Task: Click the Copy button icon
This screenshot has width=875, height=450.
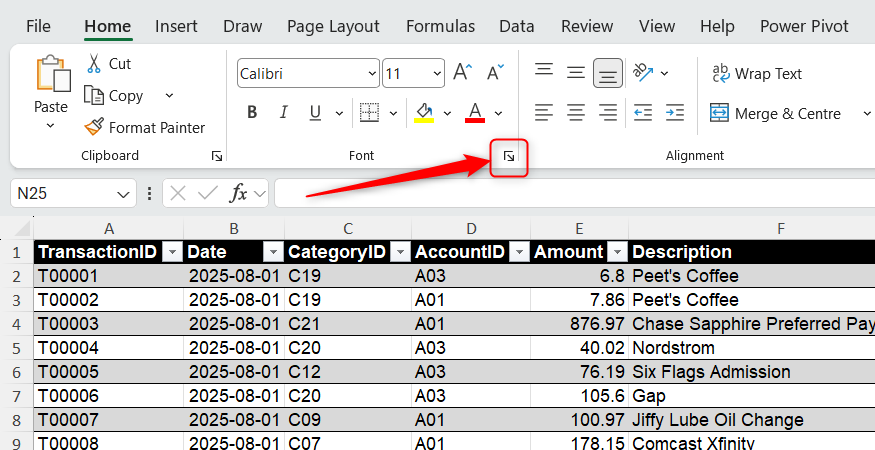Action: [x=94, y=95]
